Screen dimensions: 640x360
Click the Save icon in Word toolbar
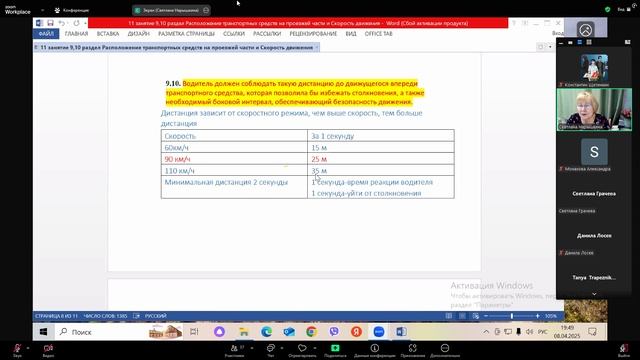pyautogui.click(x=50, y=23)
